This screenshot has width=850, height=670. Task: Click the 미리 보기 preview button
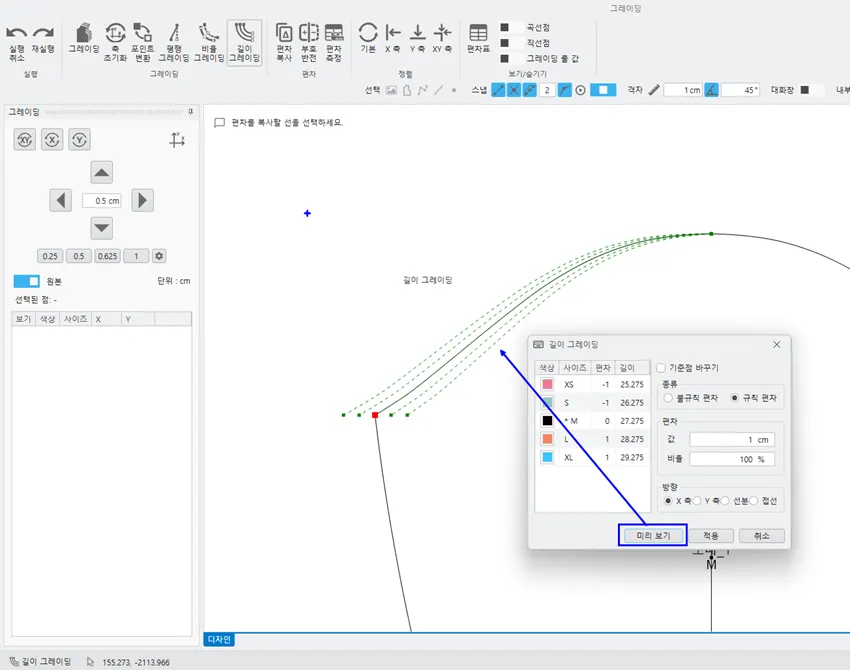(652, 536)
